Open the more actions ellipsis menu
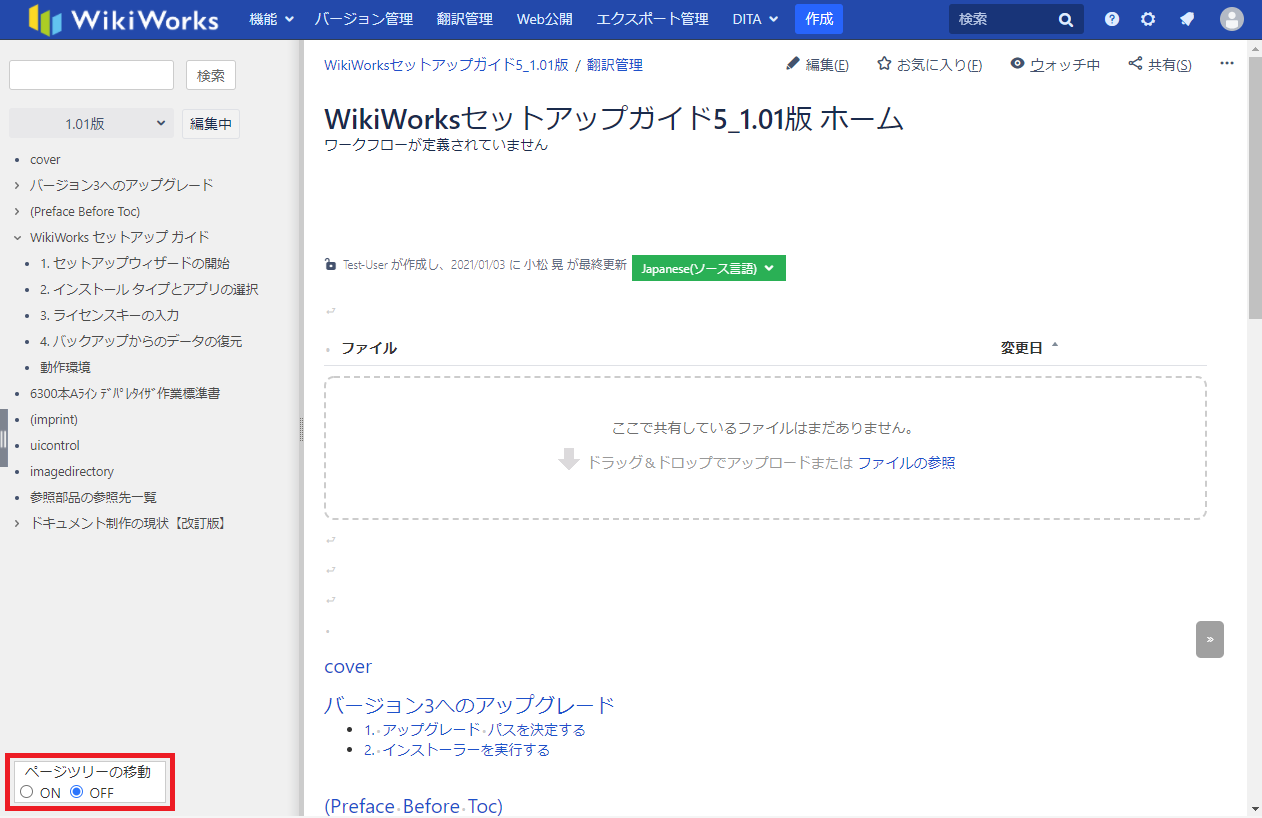 coord(1227,64)
